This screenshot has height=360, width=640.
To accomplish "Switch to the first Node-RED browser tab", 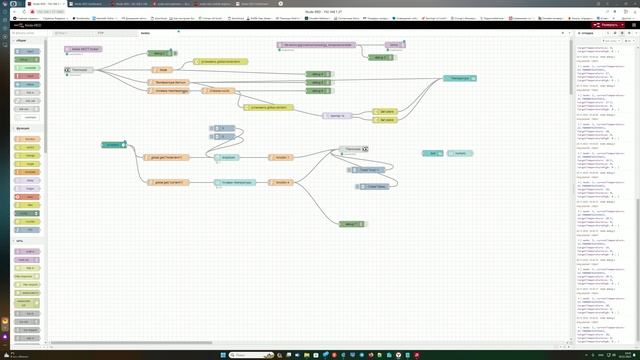I will click(46, 4).
